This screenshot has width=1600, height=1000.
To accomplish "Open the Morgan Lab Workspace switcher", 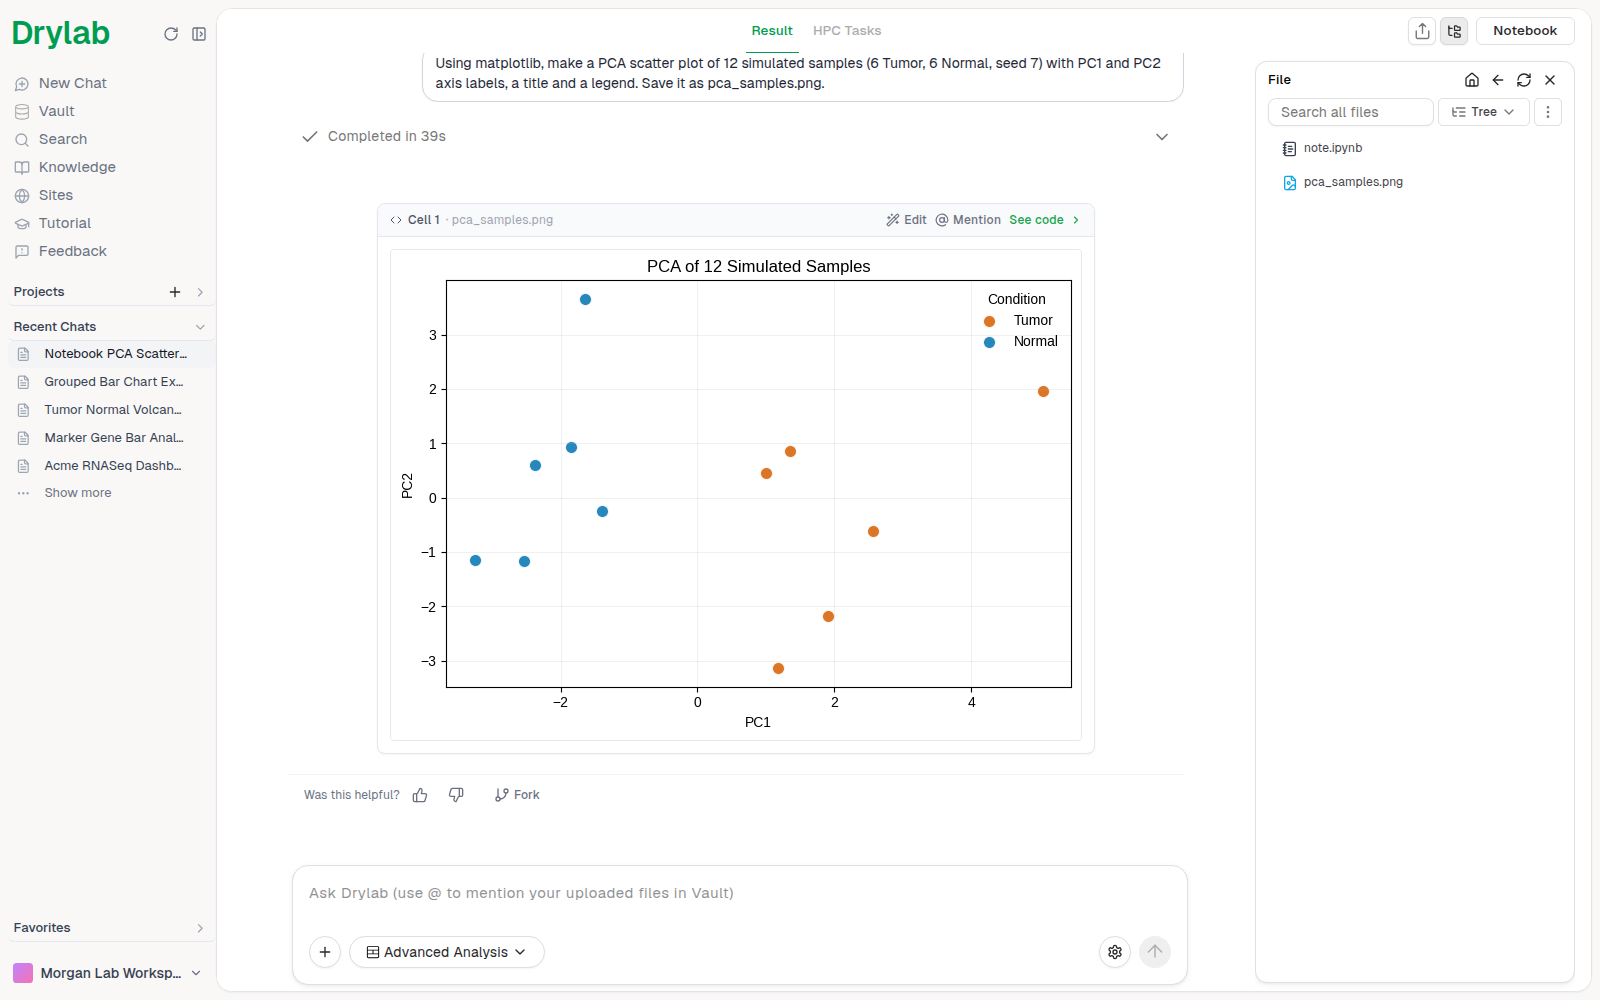I will point(107,973).
